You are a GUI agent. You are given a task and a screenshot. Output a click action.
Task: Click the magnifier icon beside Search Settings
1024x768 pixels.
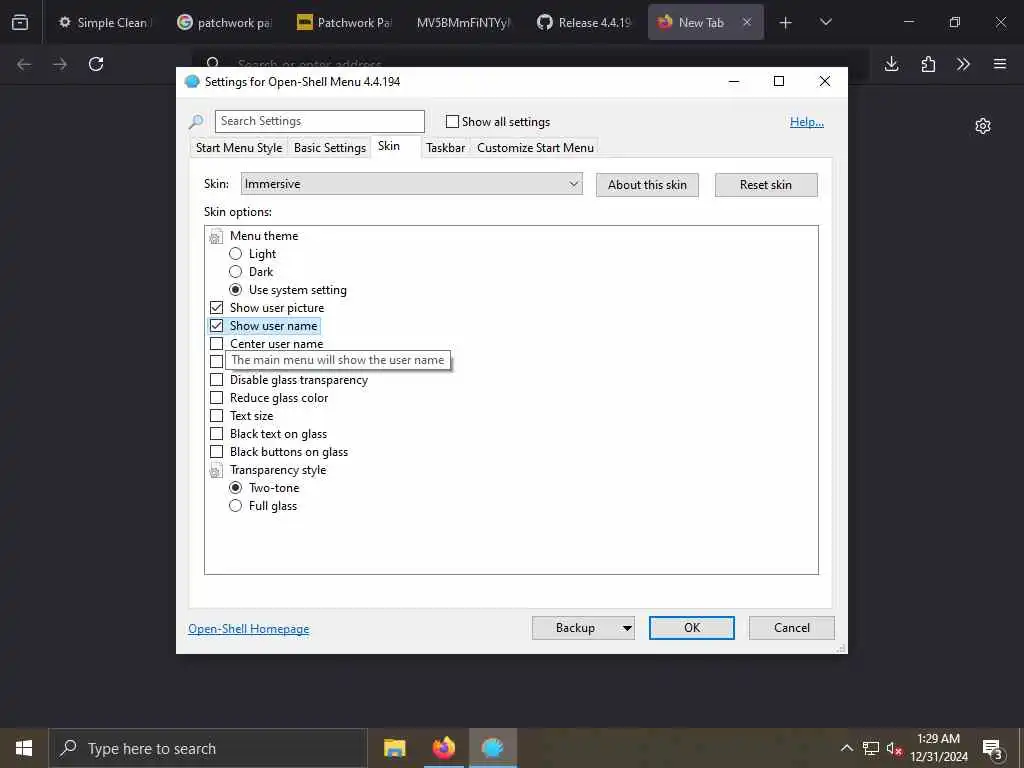[x=196, y=121]
